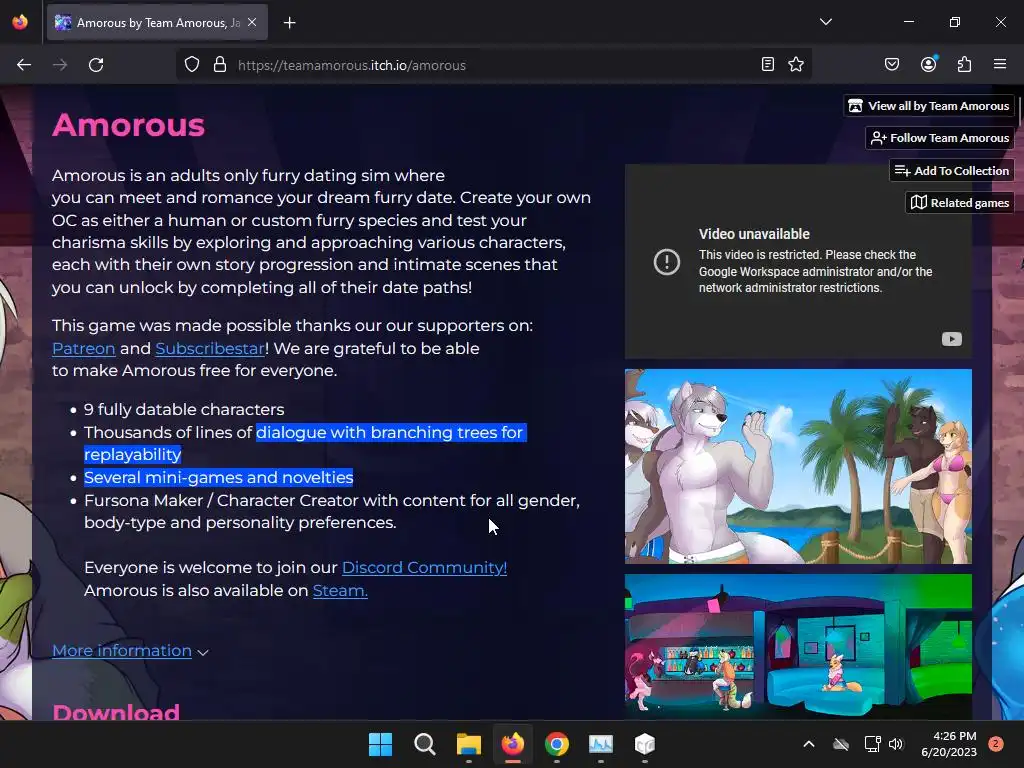Open Firefox account menu
The width and height of the screenshot is (1024, 768).
point(929,64)
